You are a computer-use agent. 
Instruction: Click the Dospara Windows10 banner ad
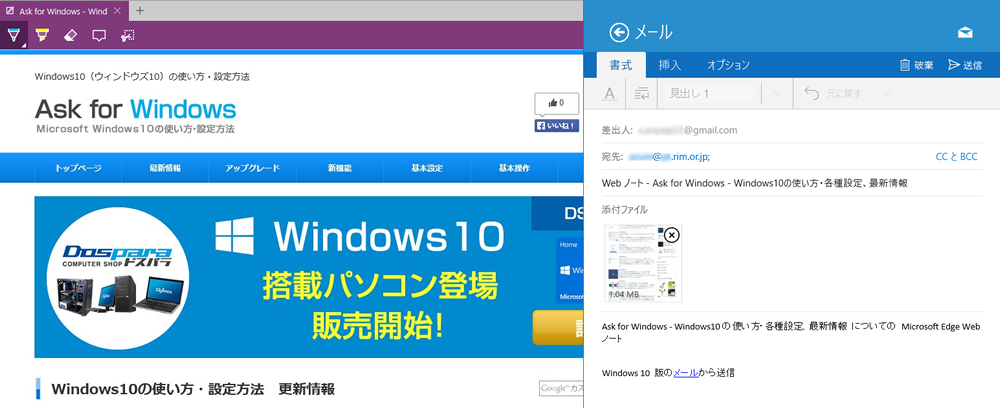[x=309, y=277]
